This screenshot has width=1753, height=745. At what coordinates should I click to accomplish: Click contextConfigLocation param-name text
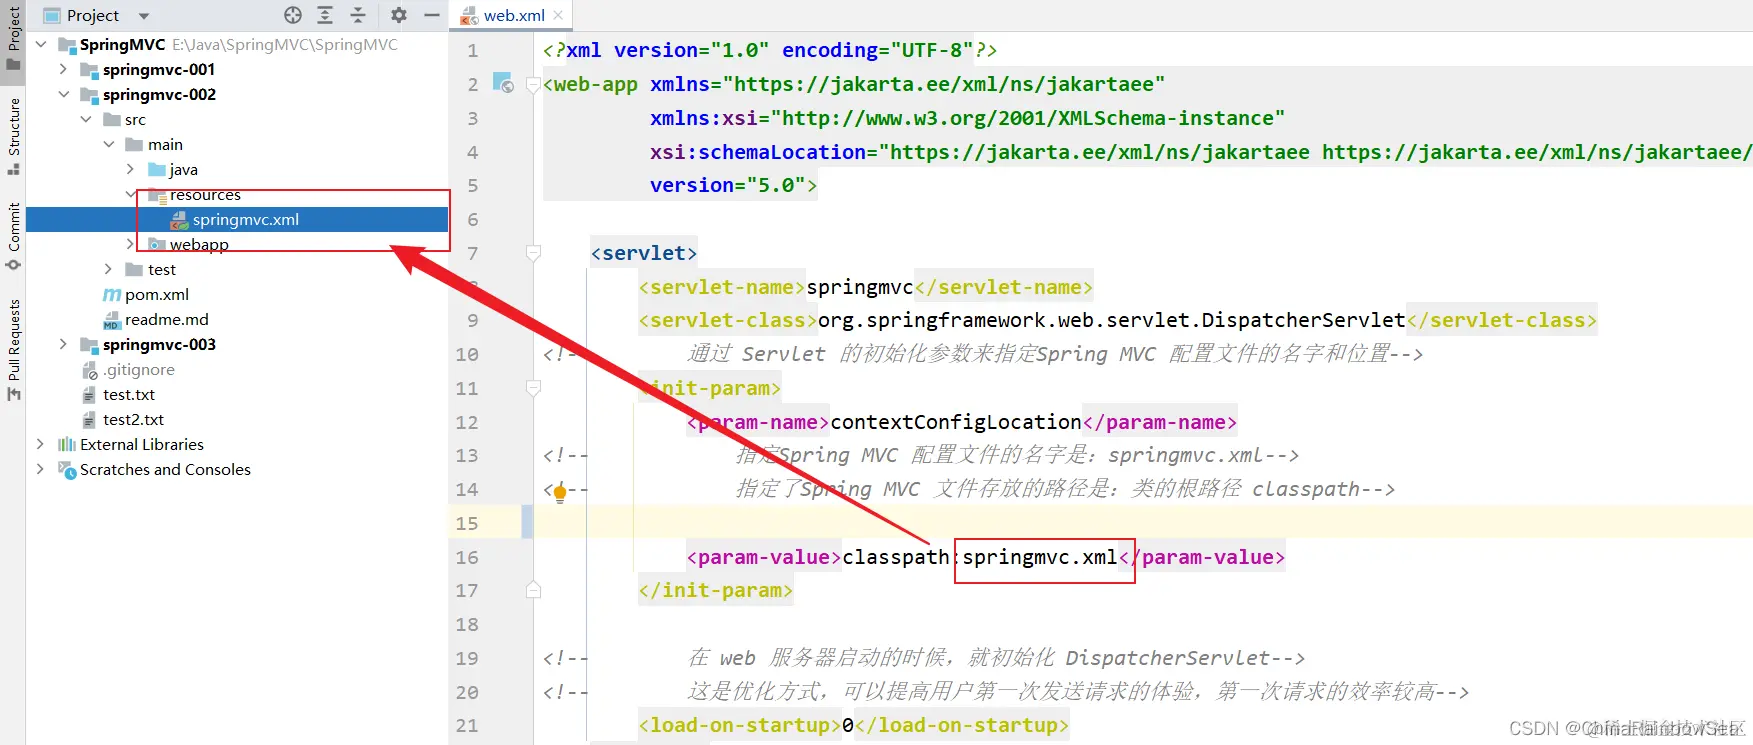coord(956,422)
